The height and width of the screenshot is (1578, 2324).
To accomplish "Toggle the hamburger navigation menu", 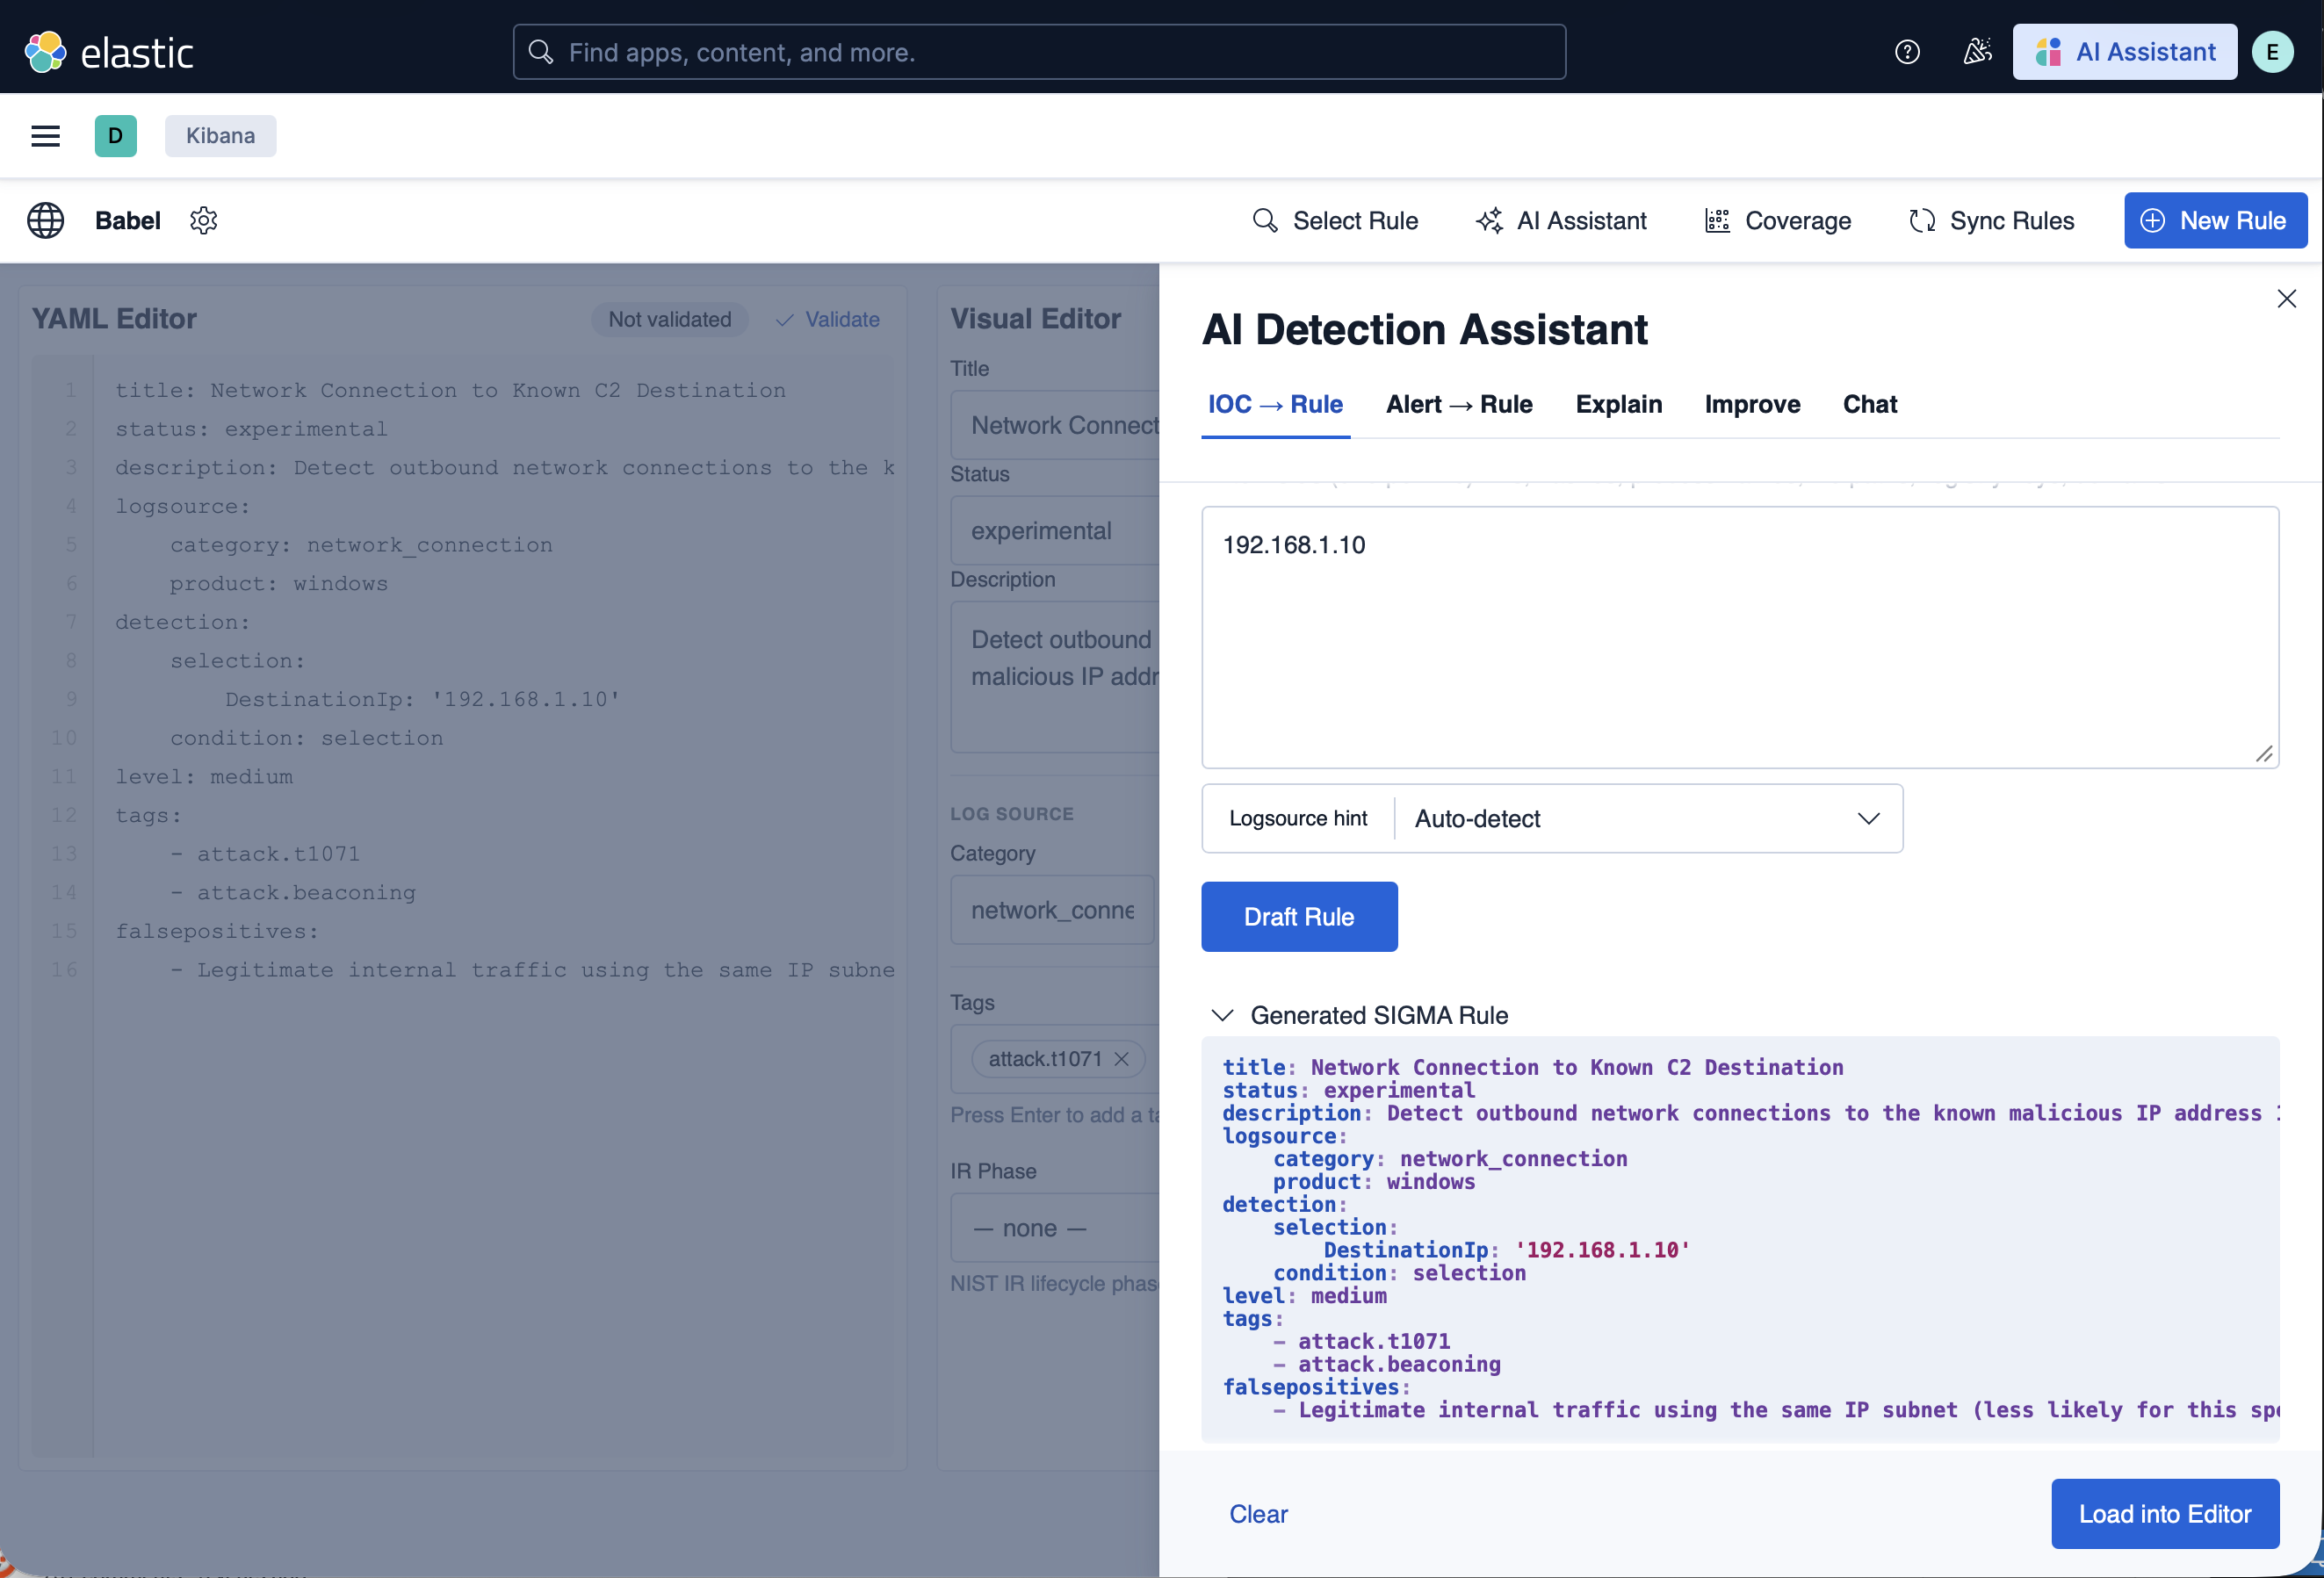I will click(46, 136).
